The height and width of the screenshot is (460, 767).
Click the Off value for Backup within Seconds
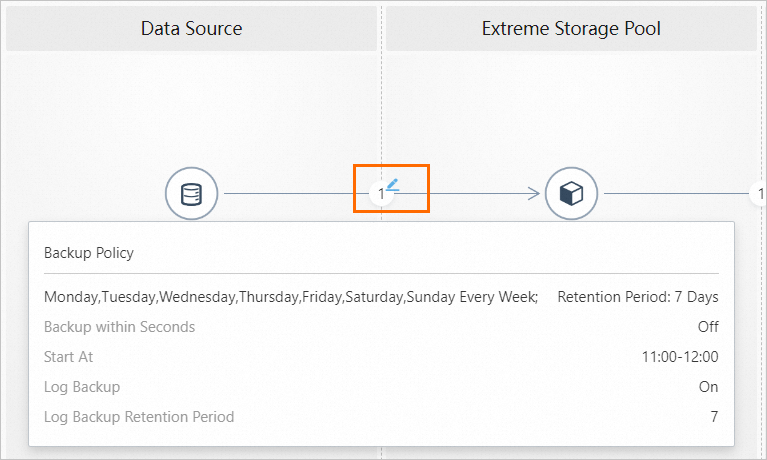coord(708,327)
